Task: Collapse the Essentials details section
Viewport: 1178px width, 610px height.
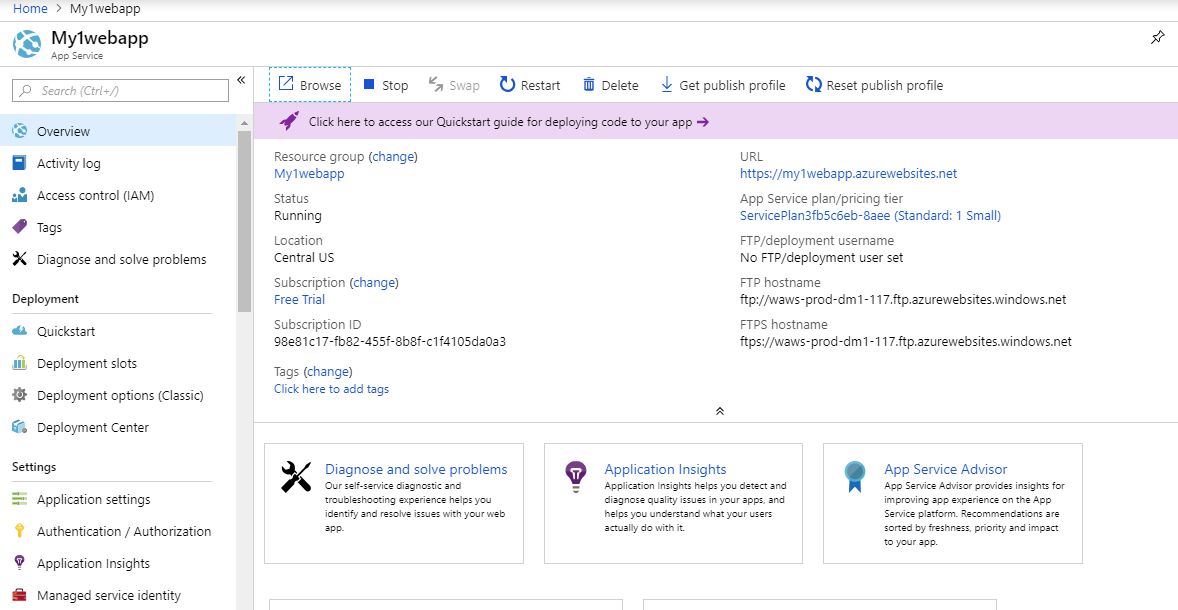Action: point(719,410)
